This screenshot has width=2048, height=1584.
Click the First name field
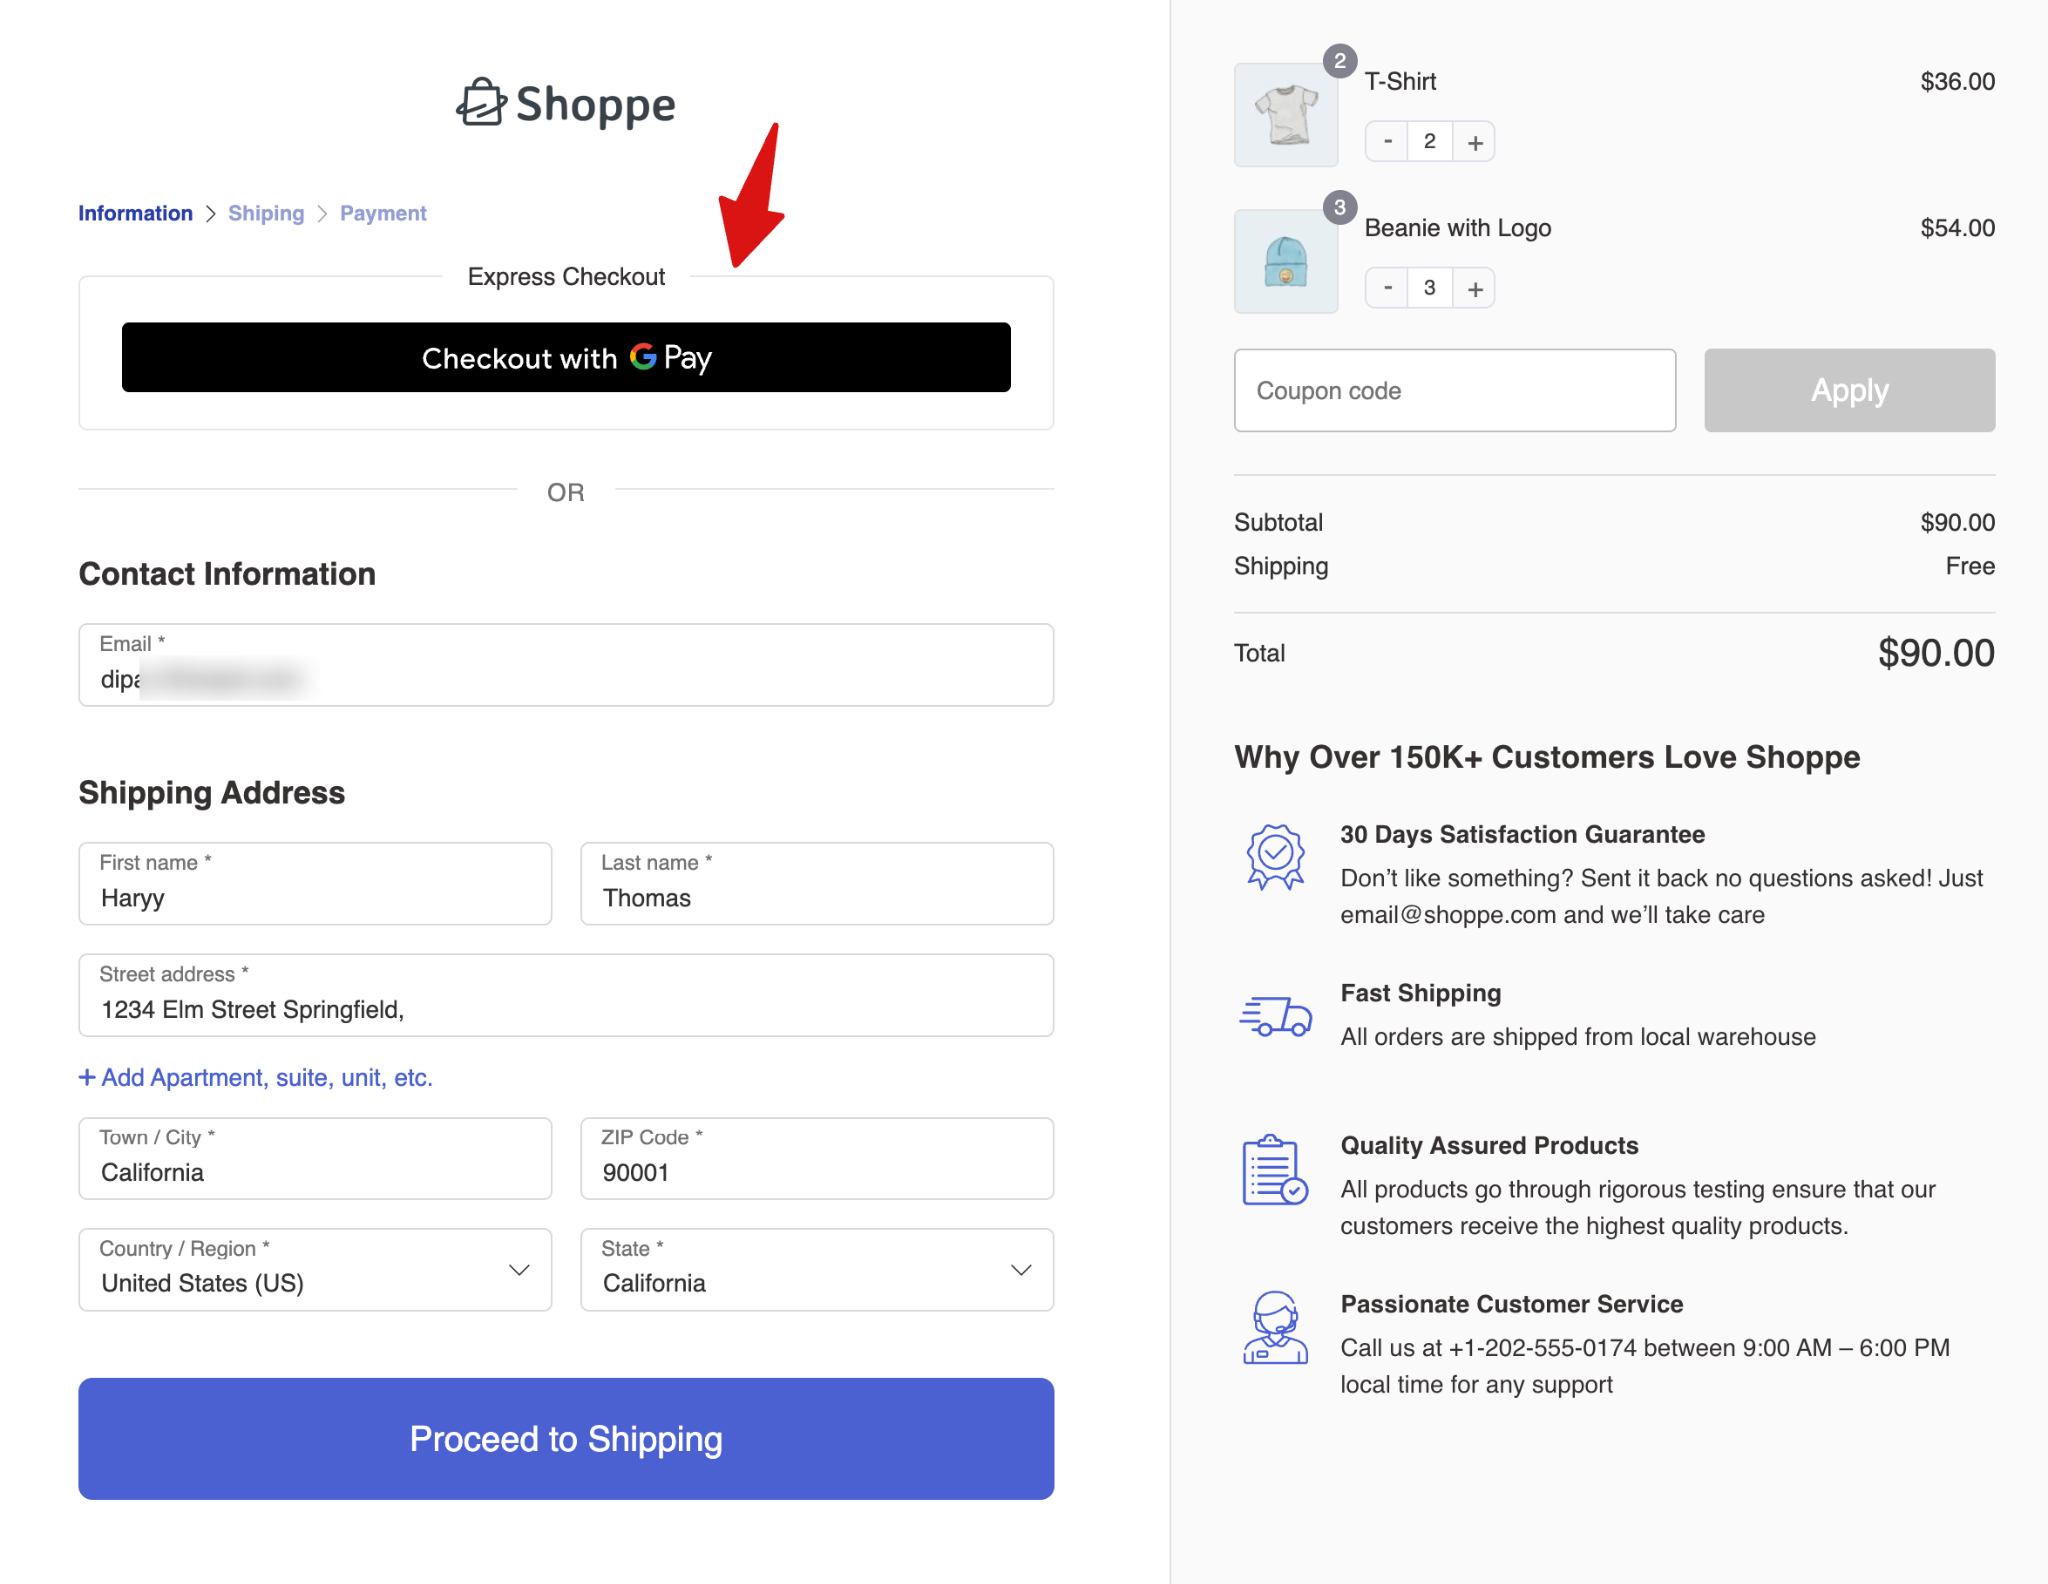(315, 883)
